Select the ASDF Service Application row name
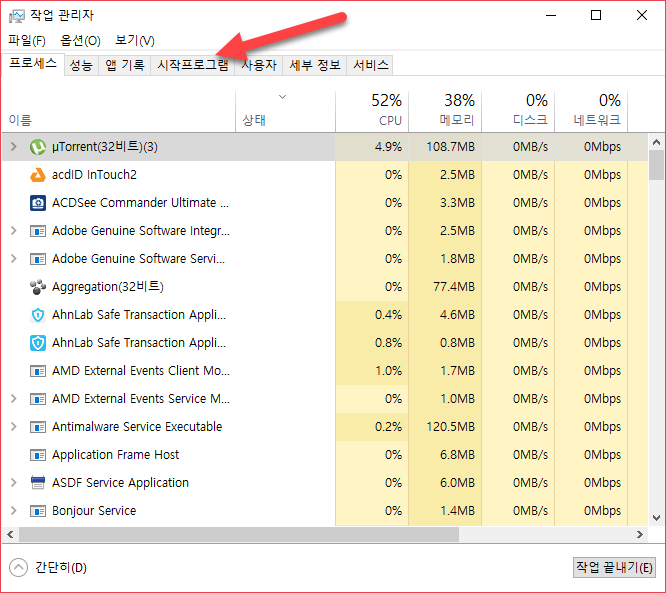This screenshot has height=593, width=666. coord(121,483)
